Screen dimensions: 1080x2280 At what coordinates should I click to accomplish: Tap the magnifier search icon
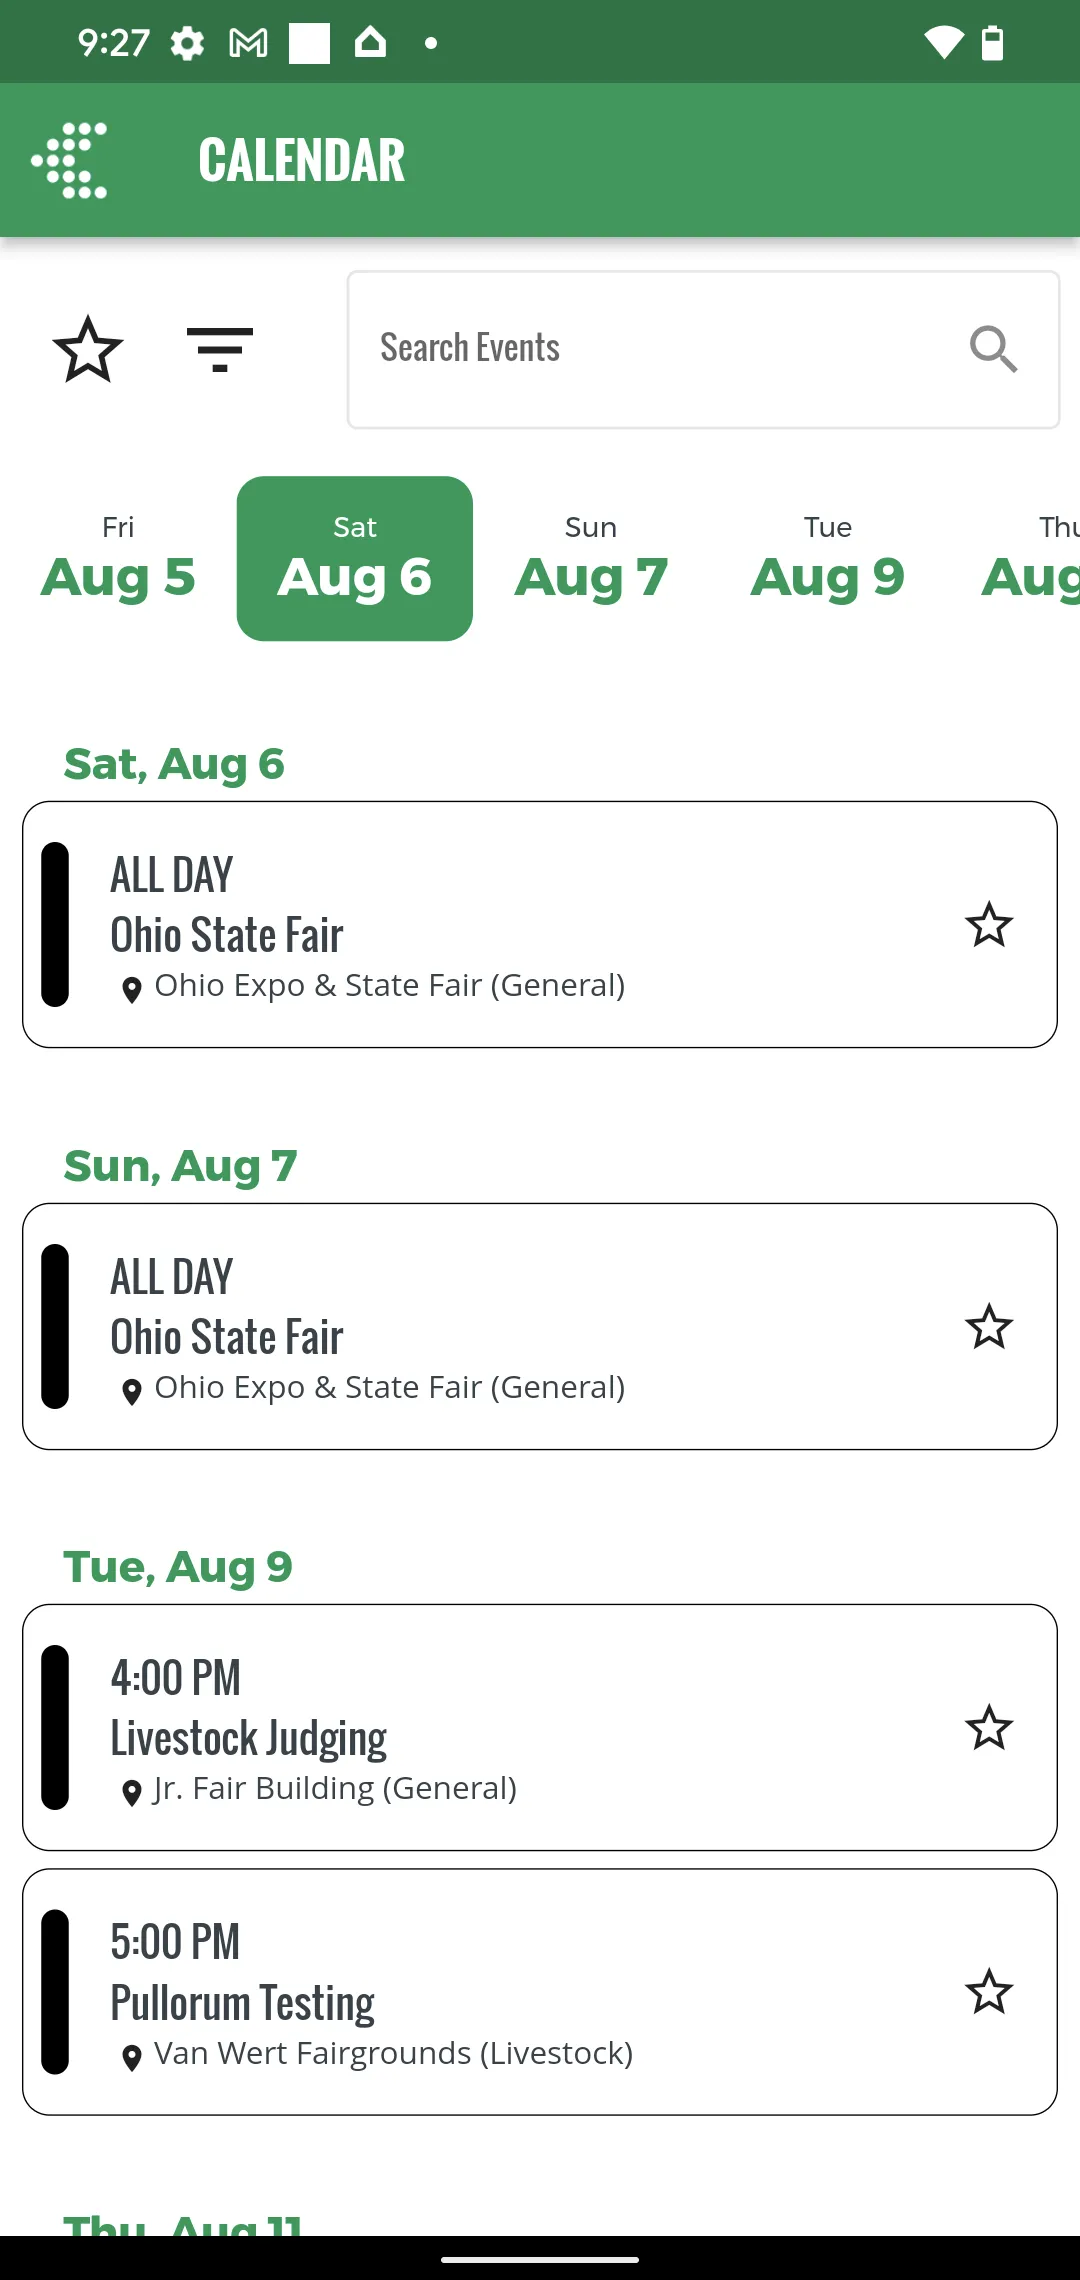tap(993, 349)
